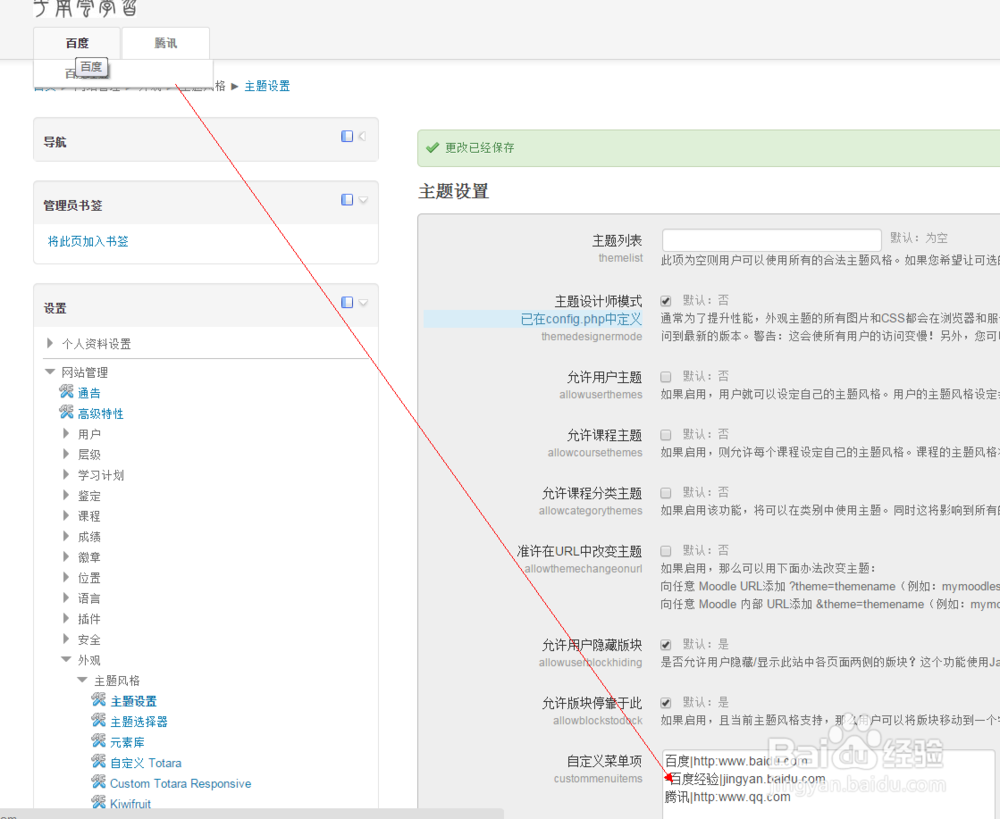Expand 鉴定 tree node
Viewport: 1000px width, 819px height.
tap(66, 495)
